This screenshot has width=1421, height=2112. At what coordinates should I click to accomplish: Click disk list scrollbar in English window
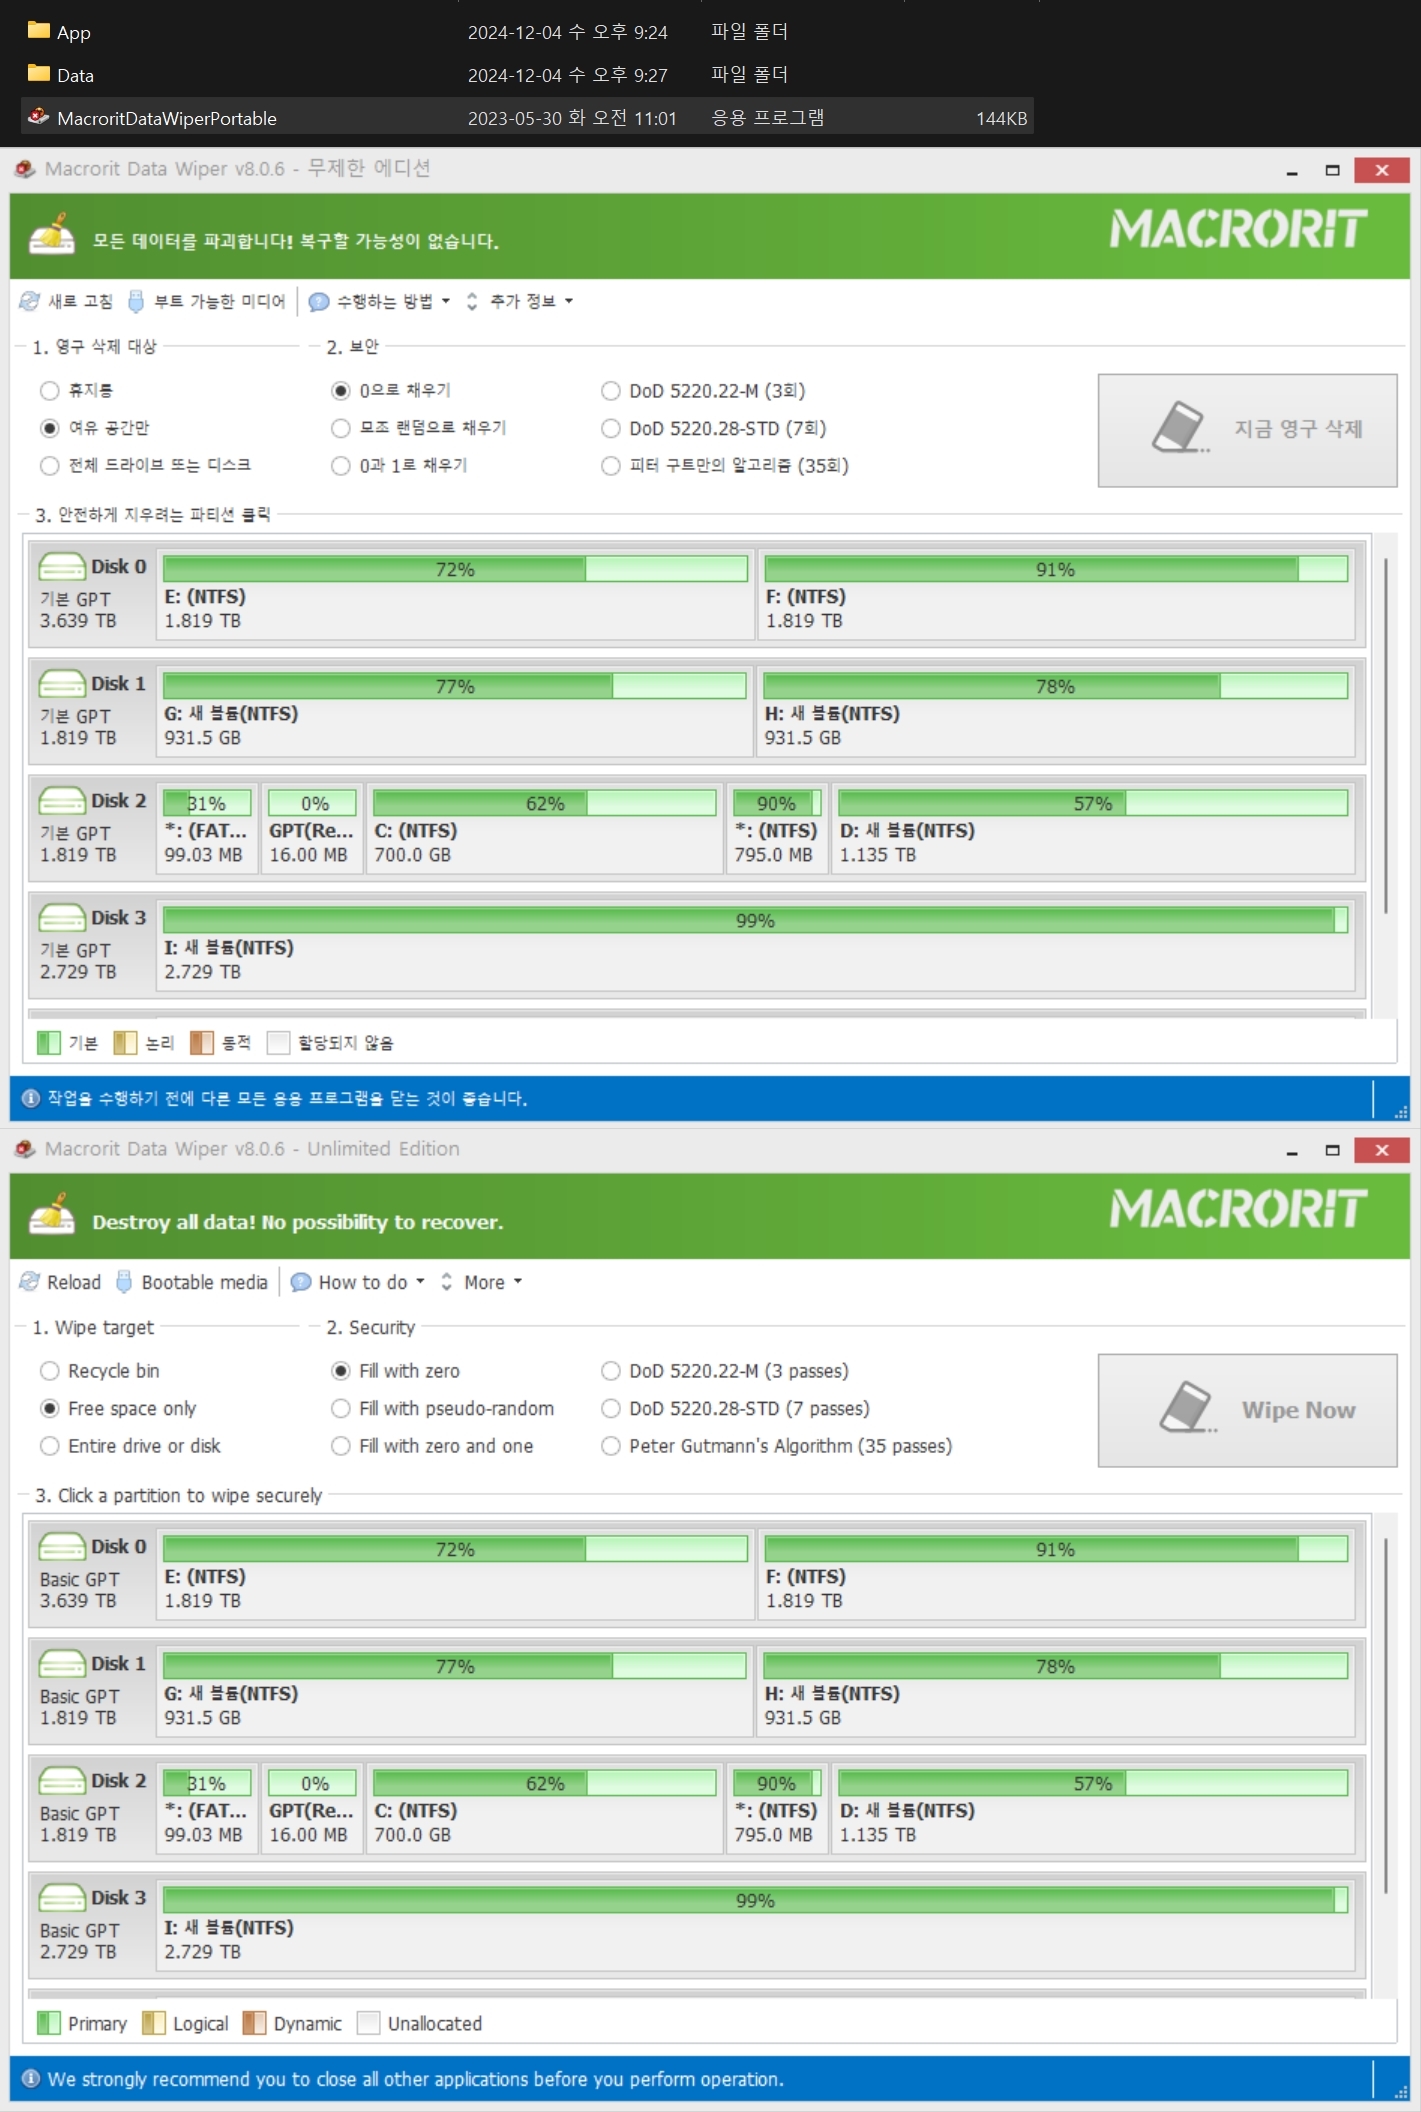[x=1385, y=1716]
